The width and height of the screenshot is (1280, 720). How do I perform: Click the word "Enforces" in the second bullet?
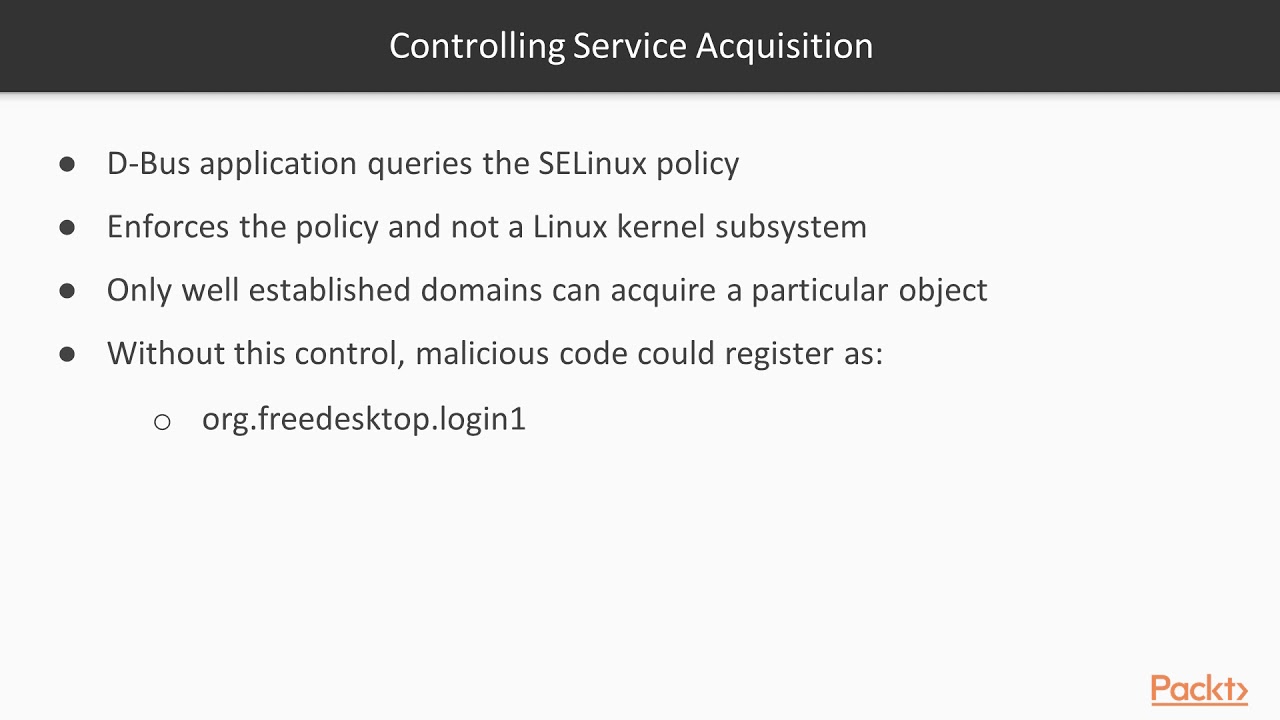[169, 227]
